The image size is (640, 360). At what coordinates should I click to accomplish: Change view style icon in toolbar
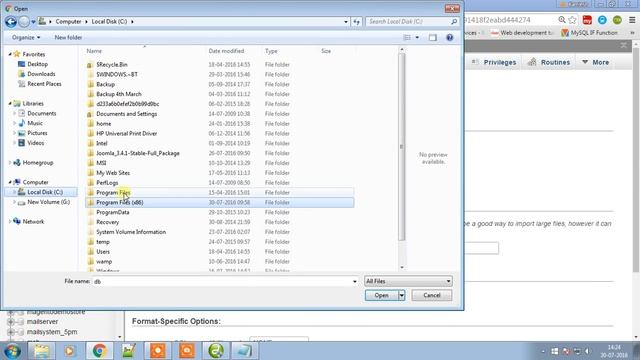[x=407, y=38]
